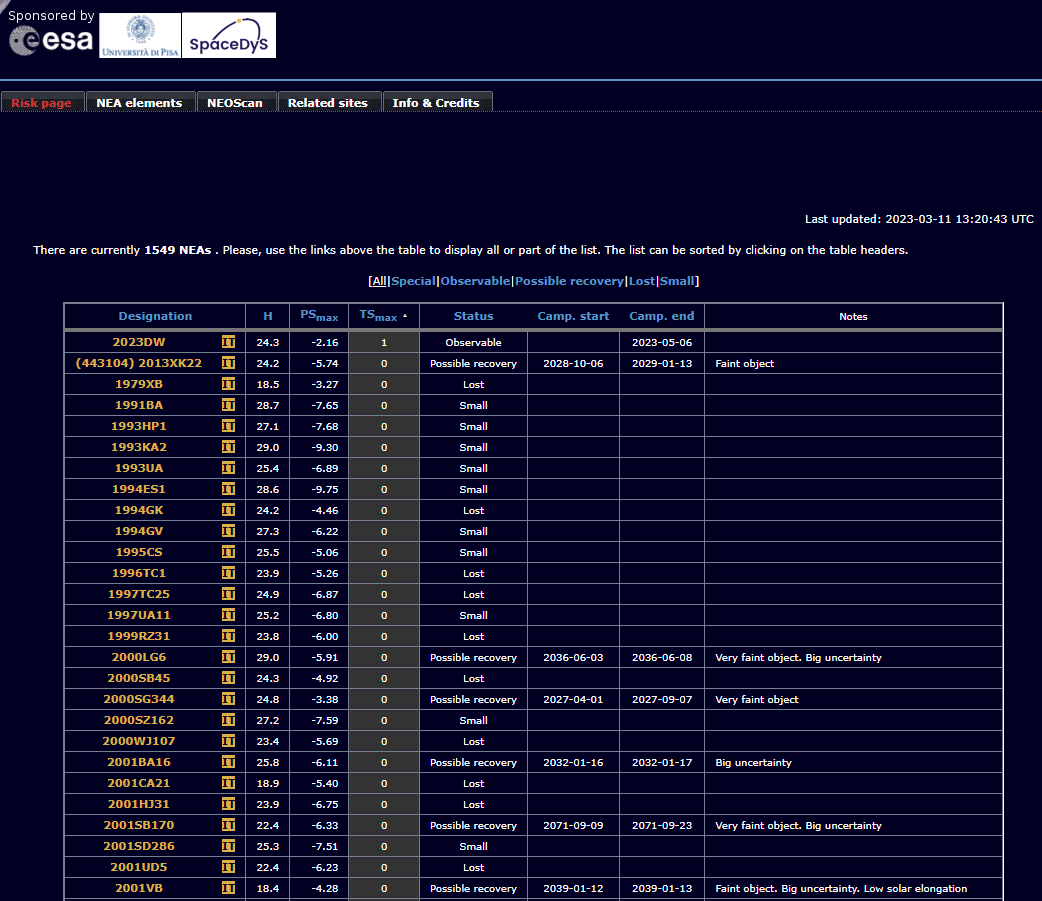1042x901 pixels.
Task: Show All objects filter link
Action: 379,281
